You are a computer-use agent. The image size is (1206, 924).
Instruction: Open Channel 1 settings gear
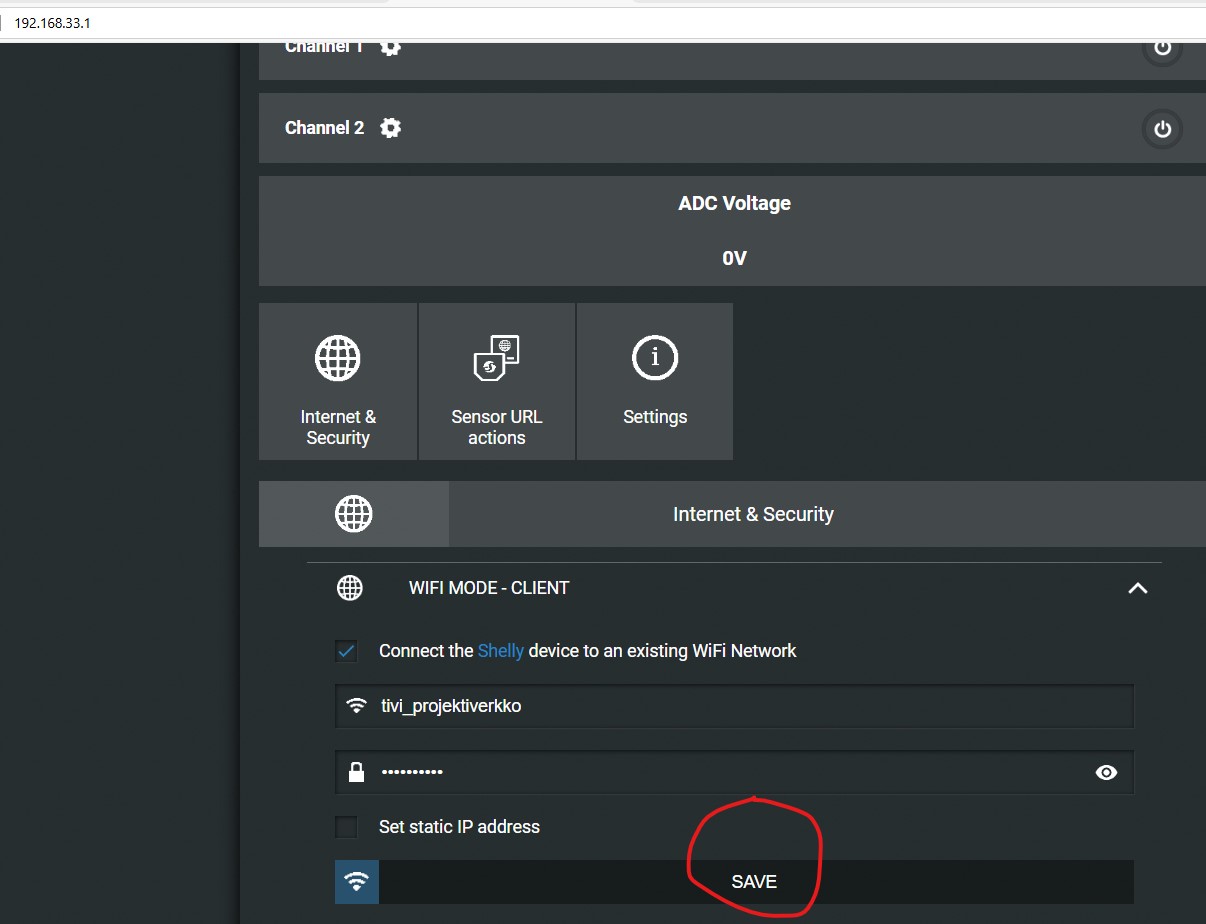(391, 47)
